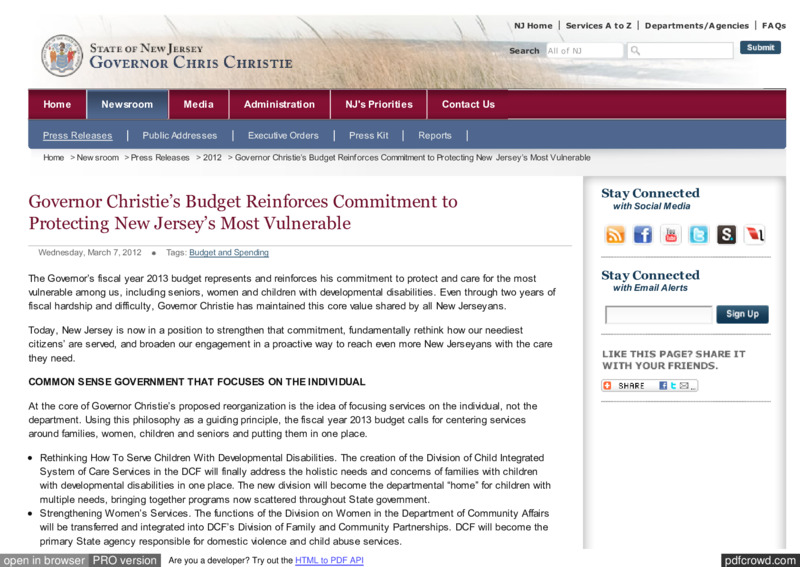Open the Facebook social icon

pyautogui.click(x=643, y=235)
